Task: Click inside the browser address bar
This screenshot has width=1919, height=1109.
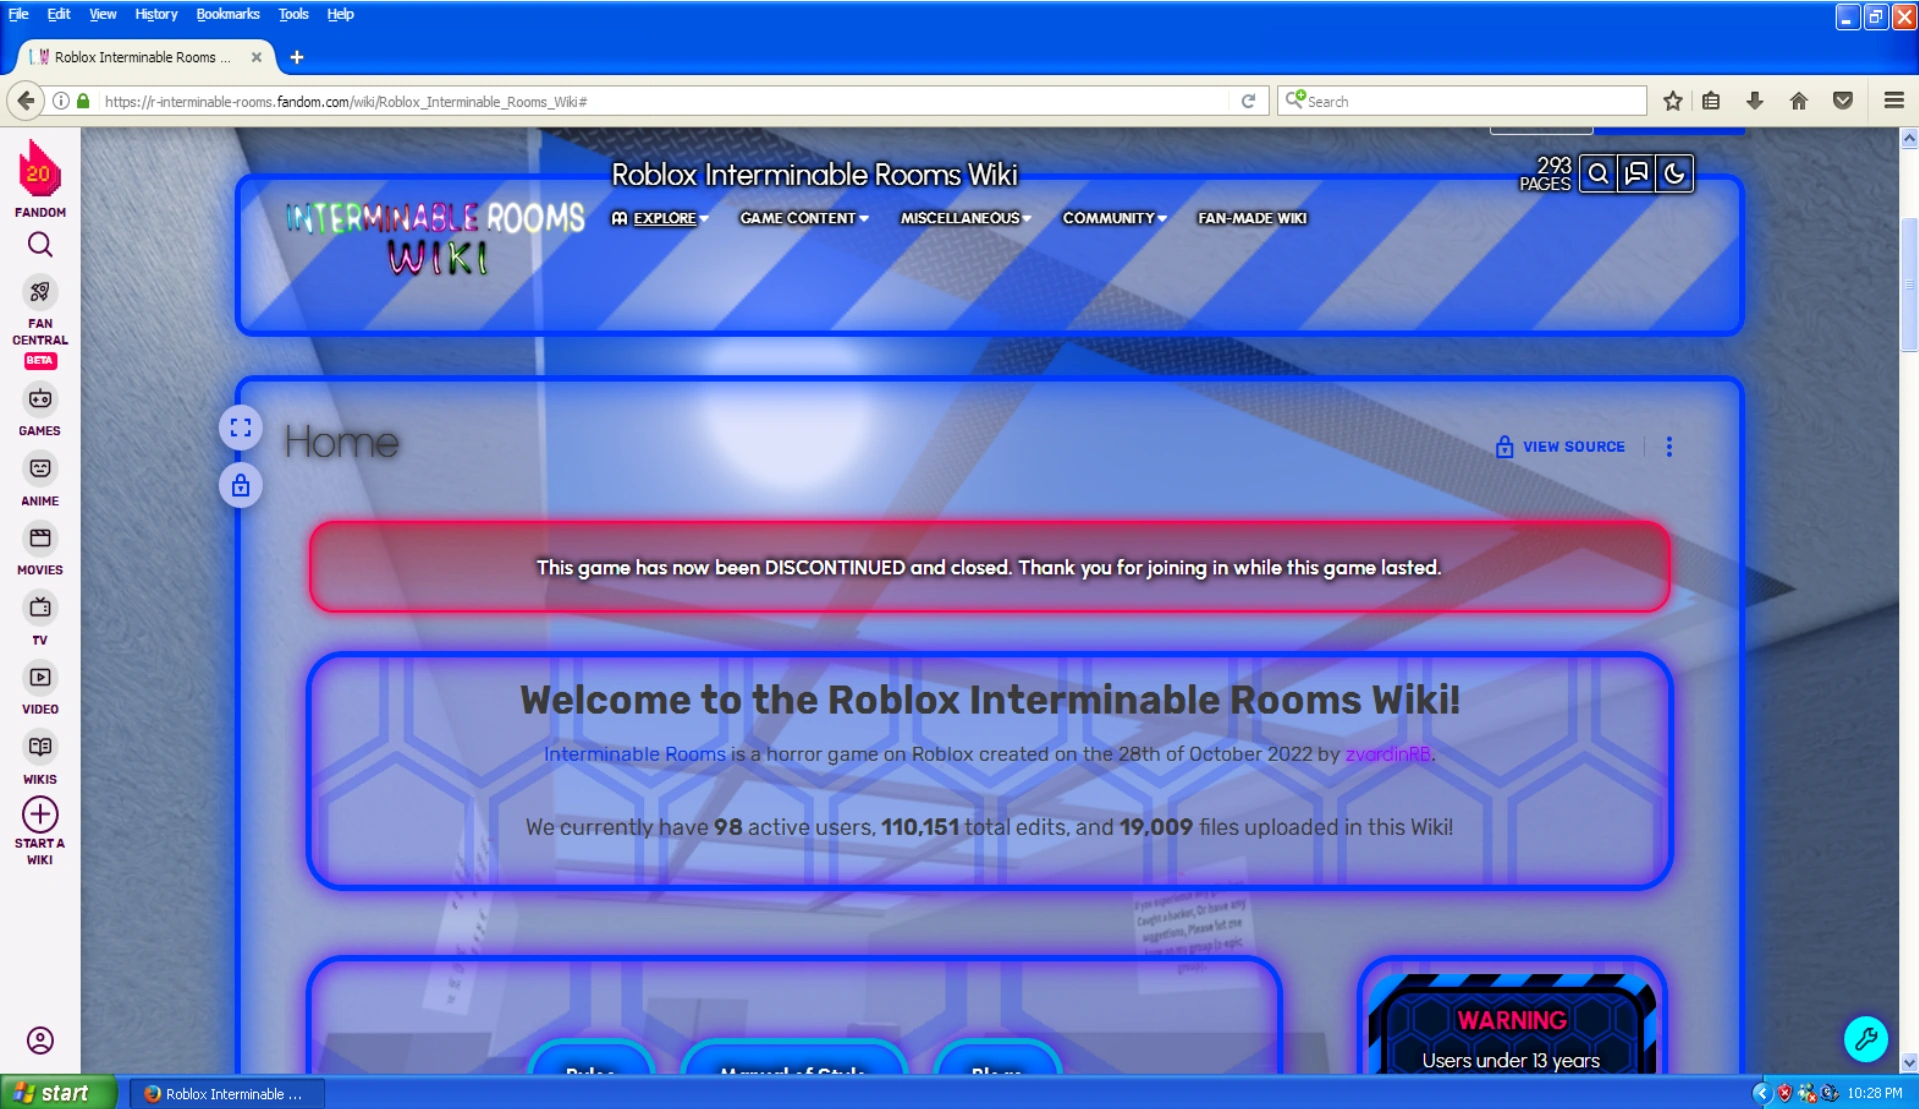Action: 660,100
